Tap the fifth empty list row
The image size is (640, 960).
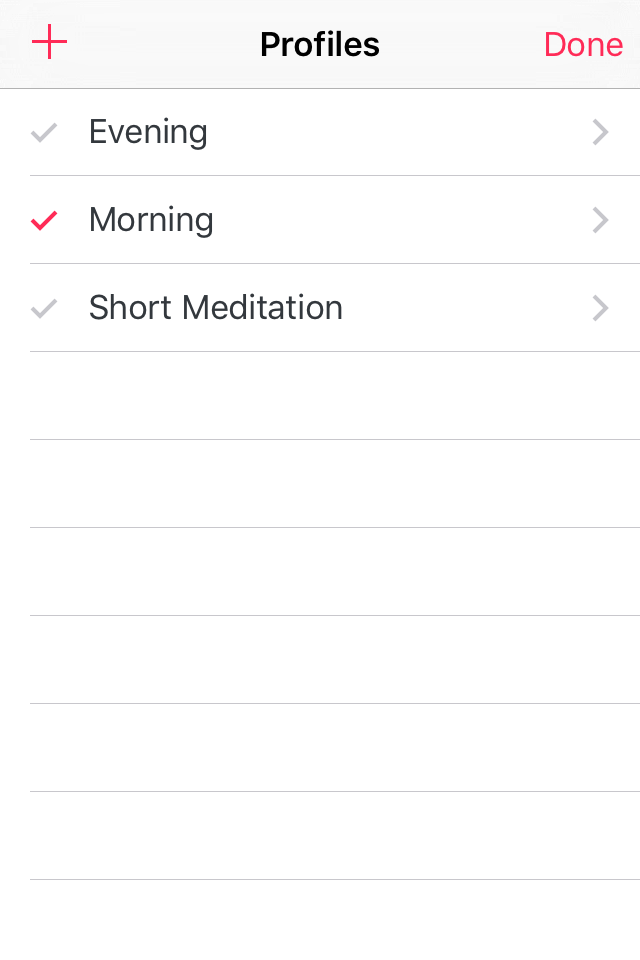(334, 748)
